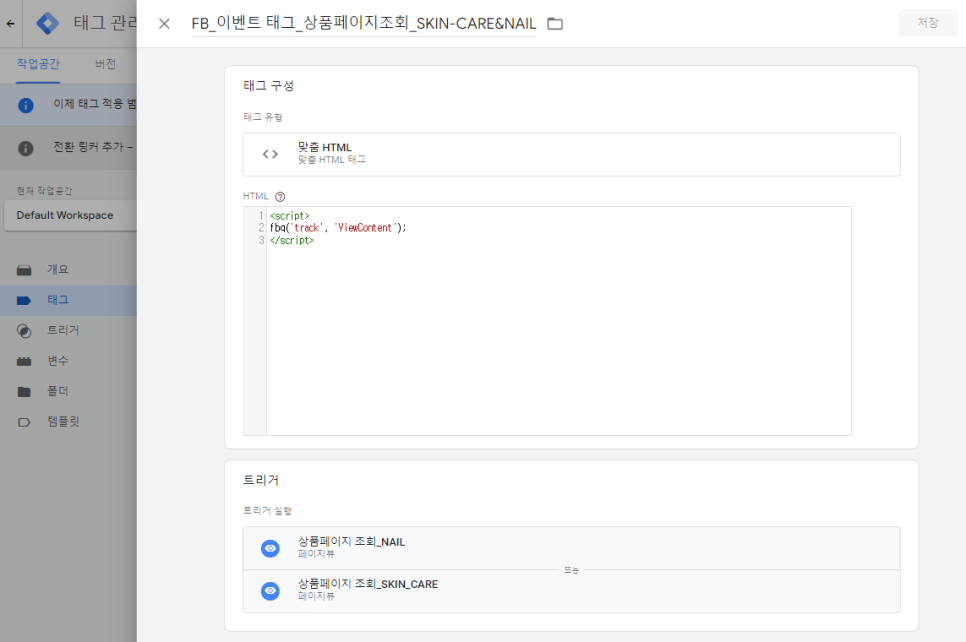Click the 변수 variable block icon
This screenshot has height=642, width=966.
(x=24, y=361)
